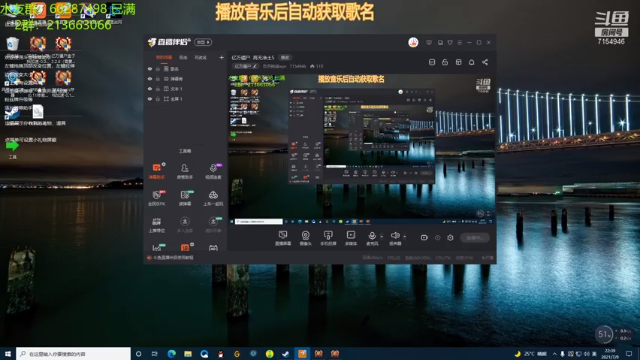The height and width of the screenshot is (360, 640).
Task: Open the user avatar in title bar
Action: 413,42
